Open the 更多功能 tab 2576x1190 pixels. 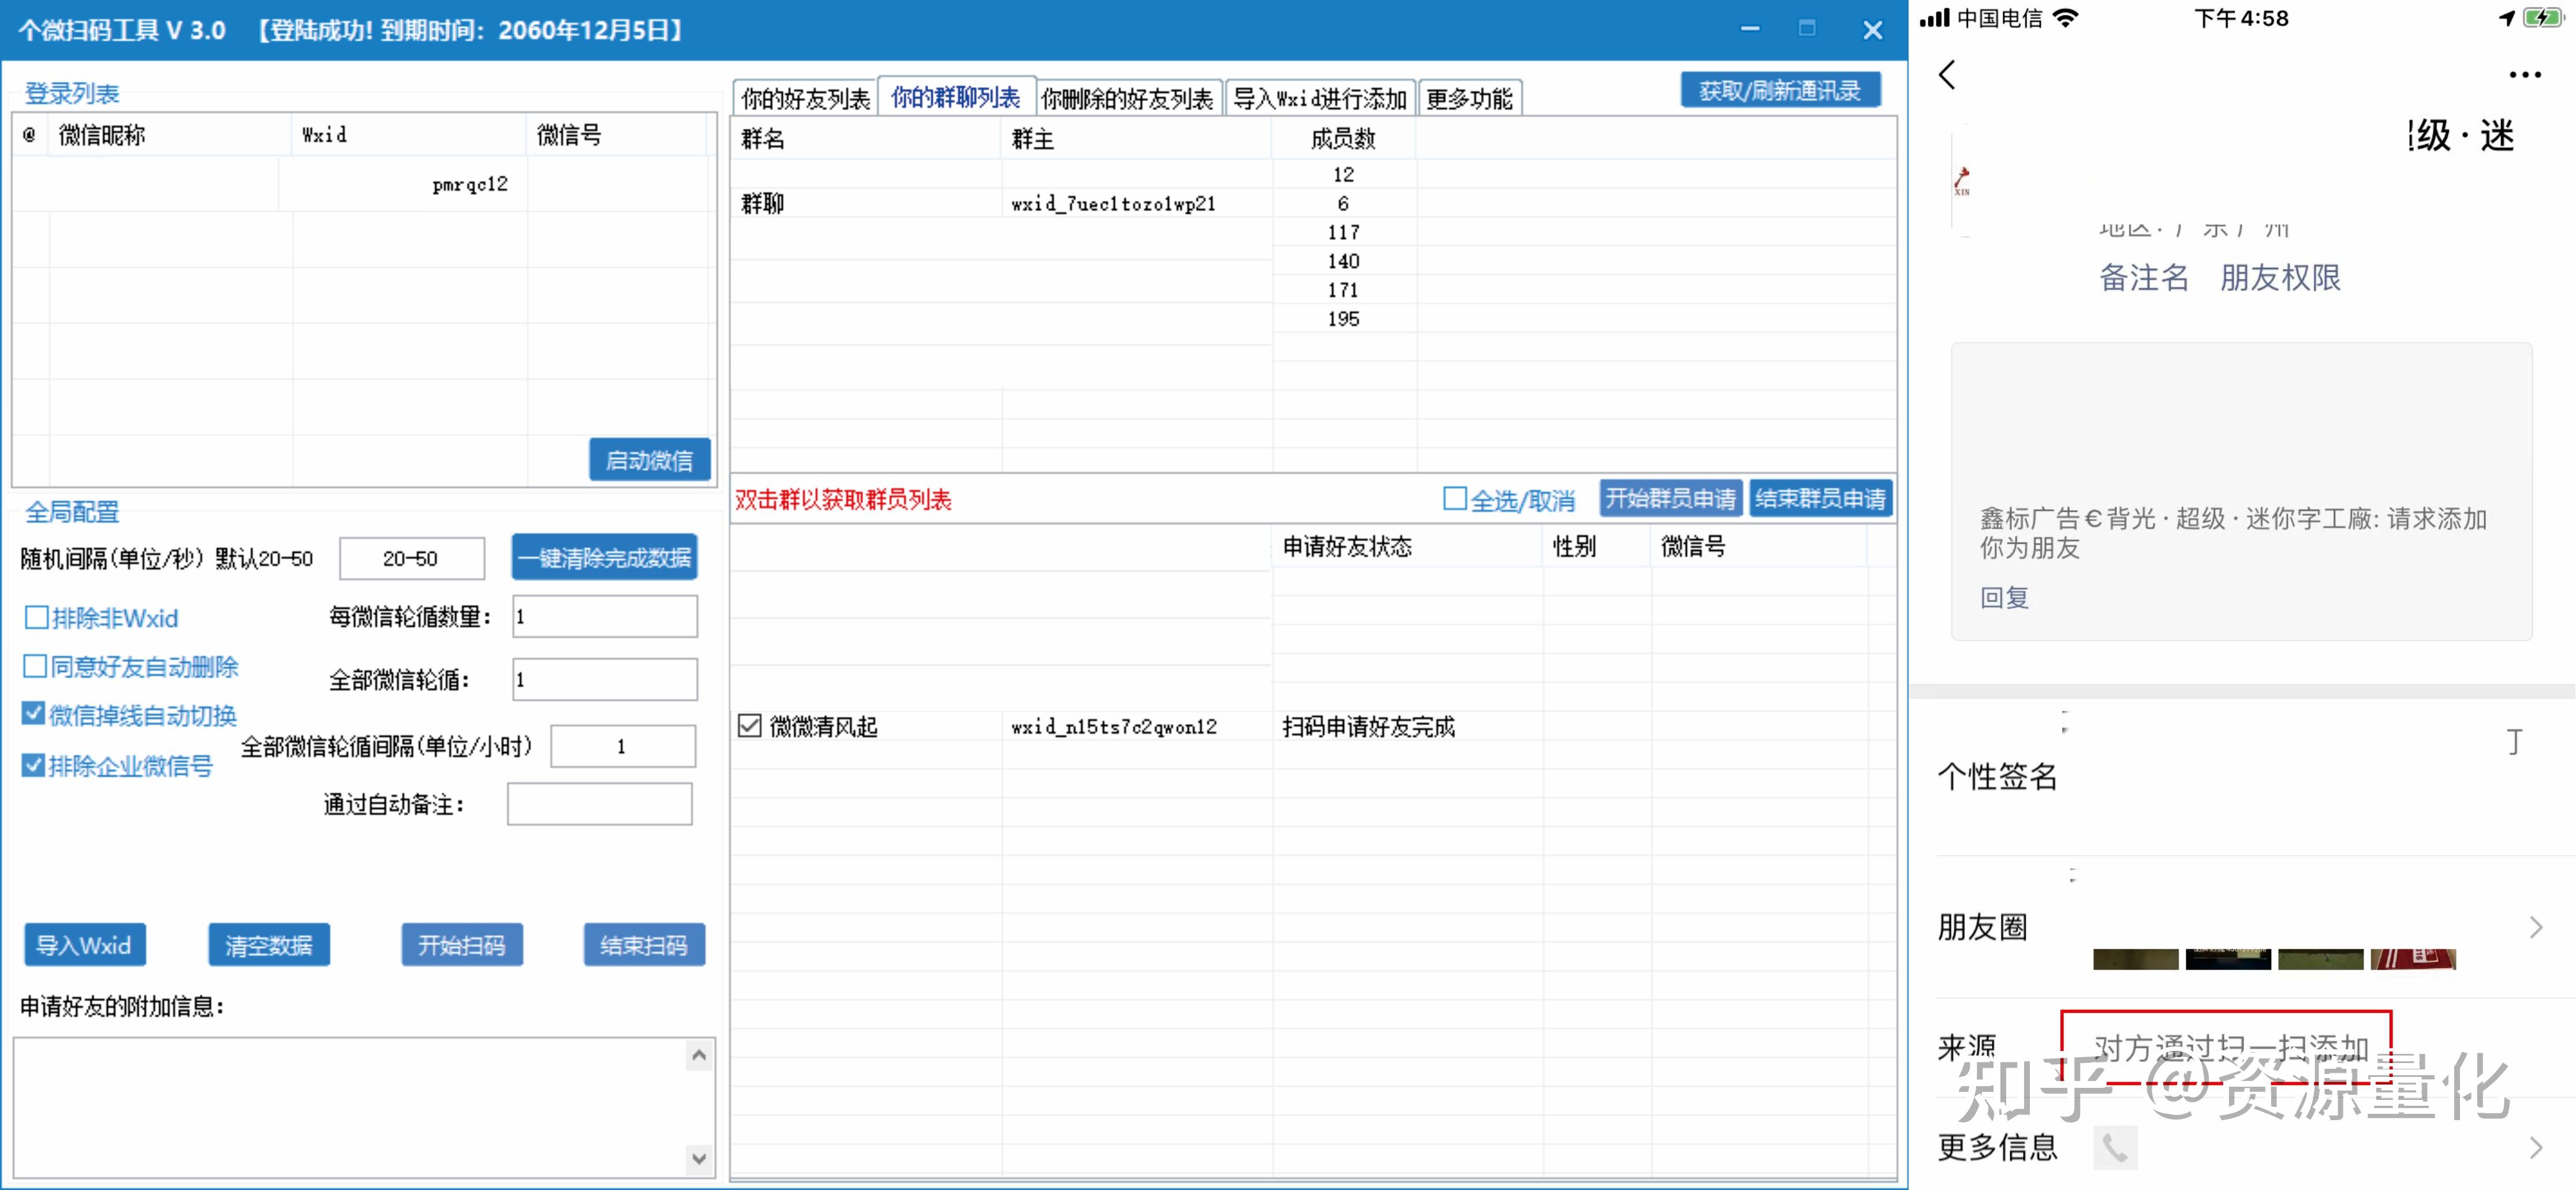[1469, 98]
